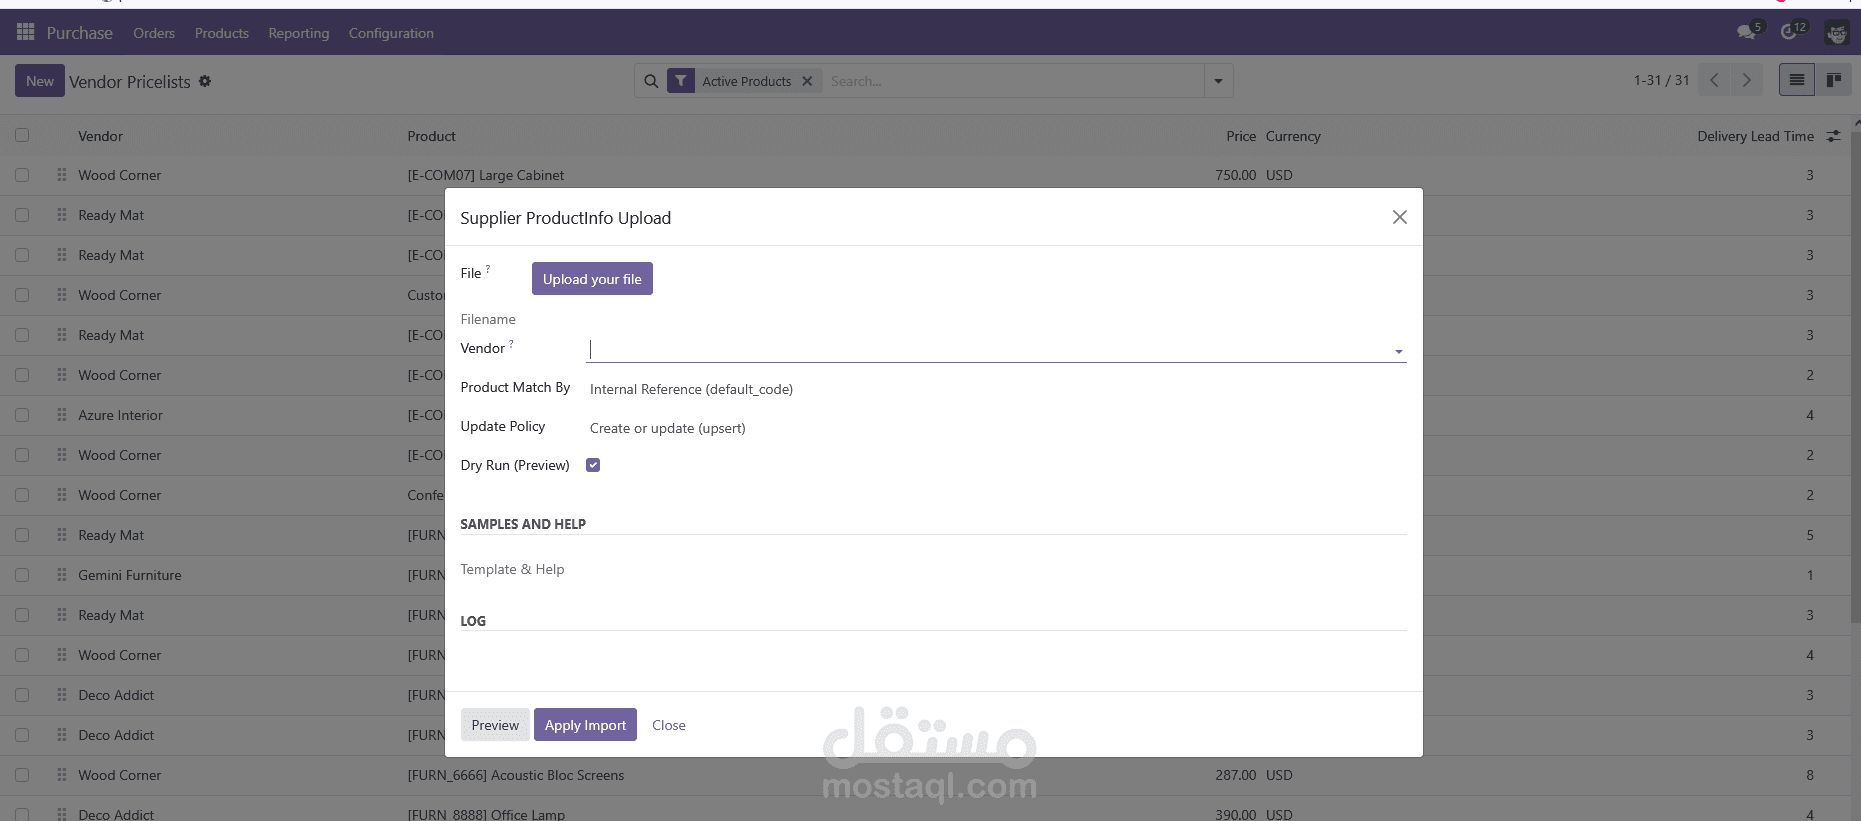Open the user avatar menu
Screen dimensions: 1861x821
(x=1837, y=33)
